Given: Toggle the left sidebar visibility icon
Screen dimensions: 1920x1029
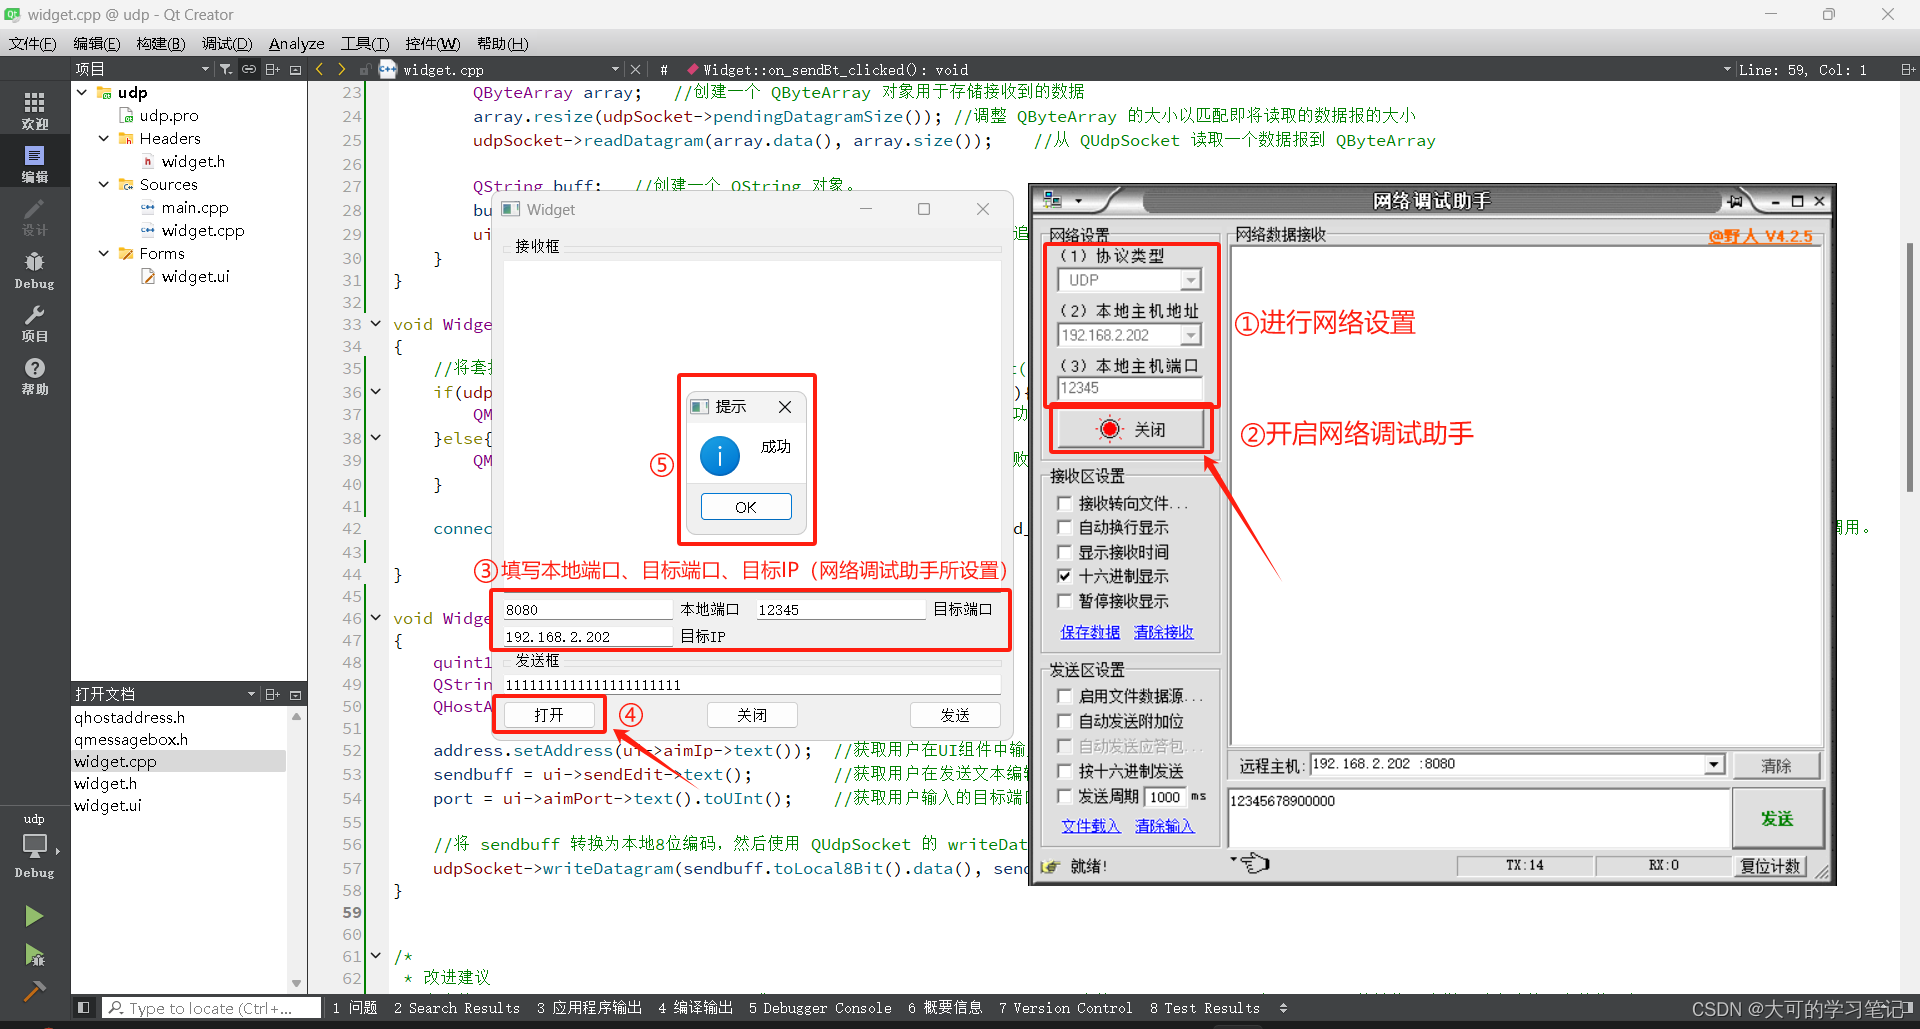Looking at the screenshot, I should (84, 1008).
